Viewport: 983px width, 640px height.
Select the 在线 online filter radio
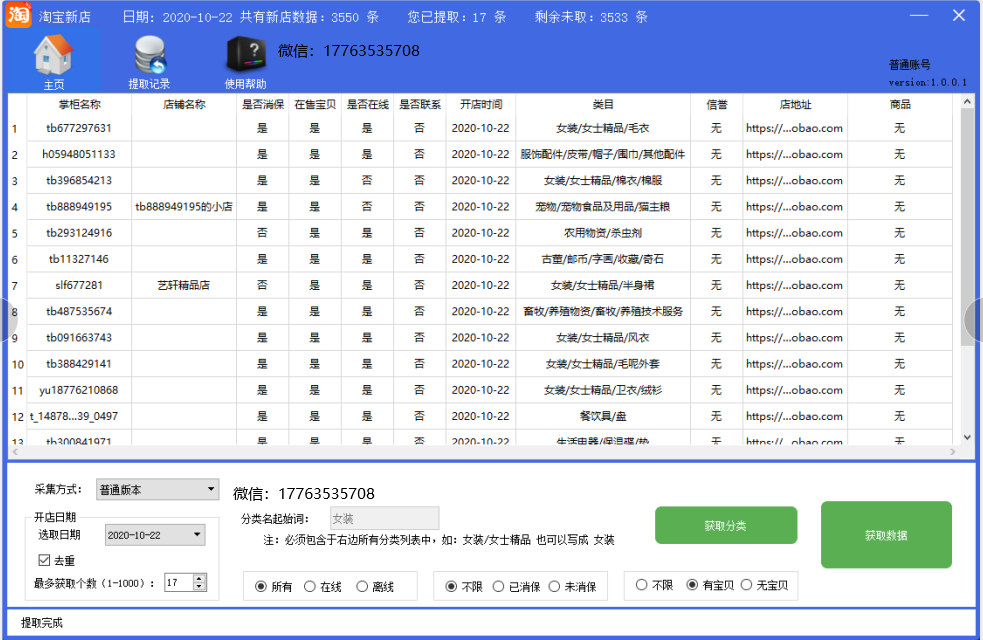(x=311, y=586)
